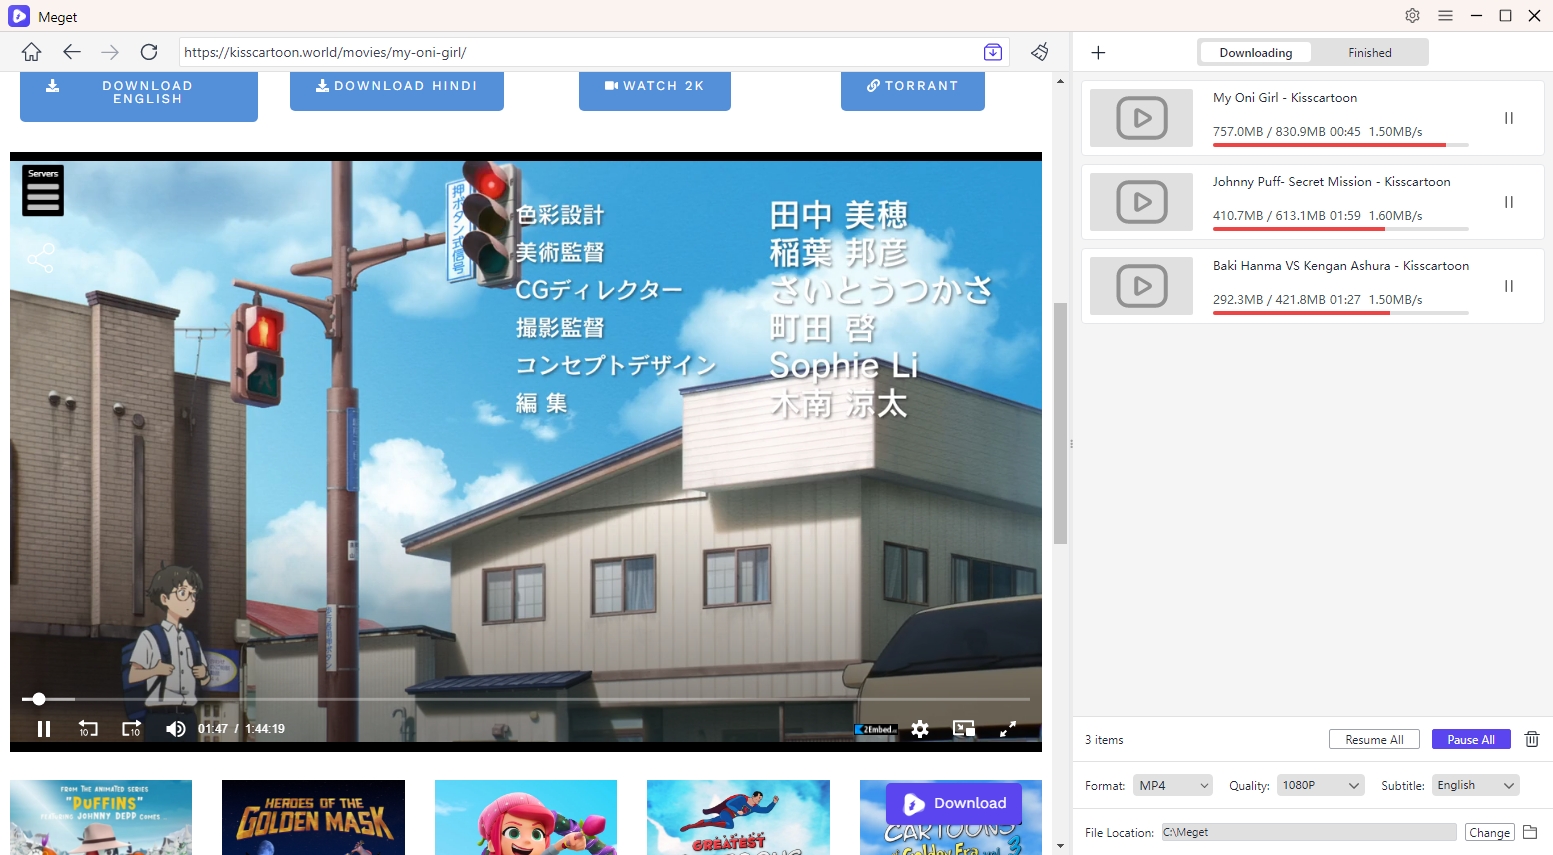Screen dimensions: 1553x855
Task: Click the share icon on the video player
Action: pos(41,258)
